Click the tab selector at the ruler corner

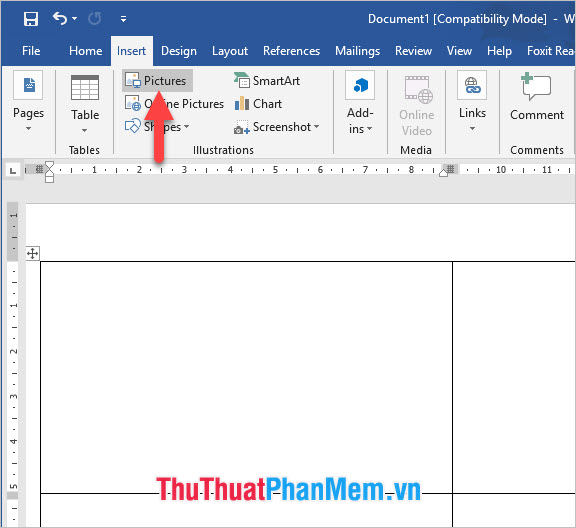coord(13,170)
